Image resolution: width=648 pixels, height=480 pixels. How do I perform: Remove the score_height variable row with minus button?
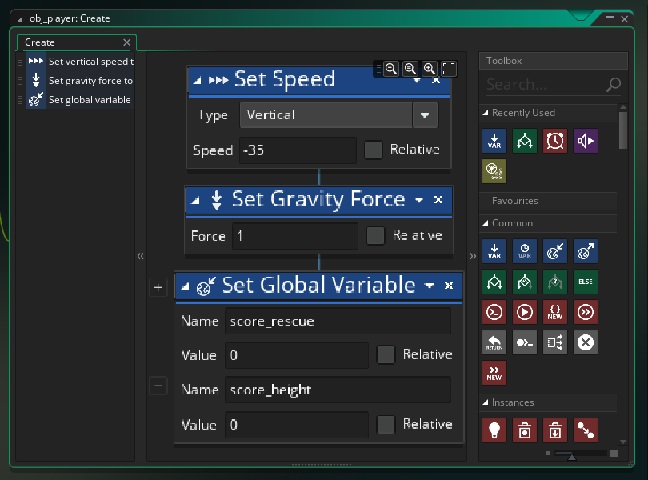[158, 386]
